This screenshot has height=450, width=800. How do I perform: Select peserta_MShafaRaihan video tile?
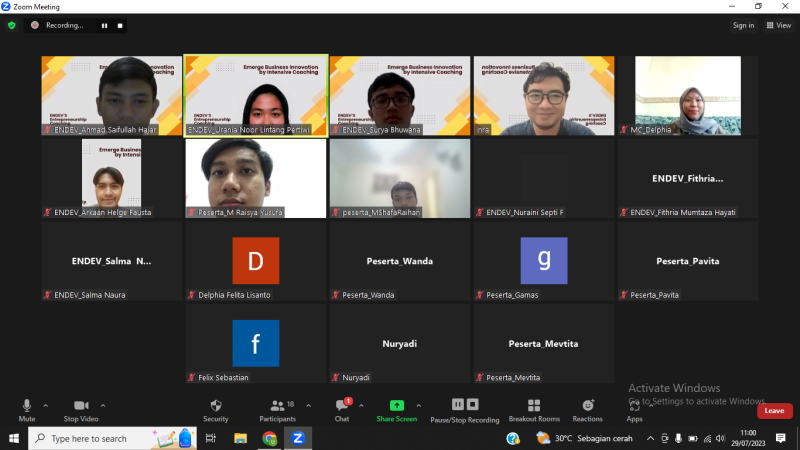tap(400, 179)
